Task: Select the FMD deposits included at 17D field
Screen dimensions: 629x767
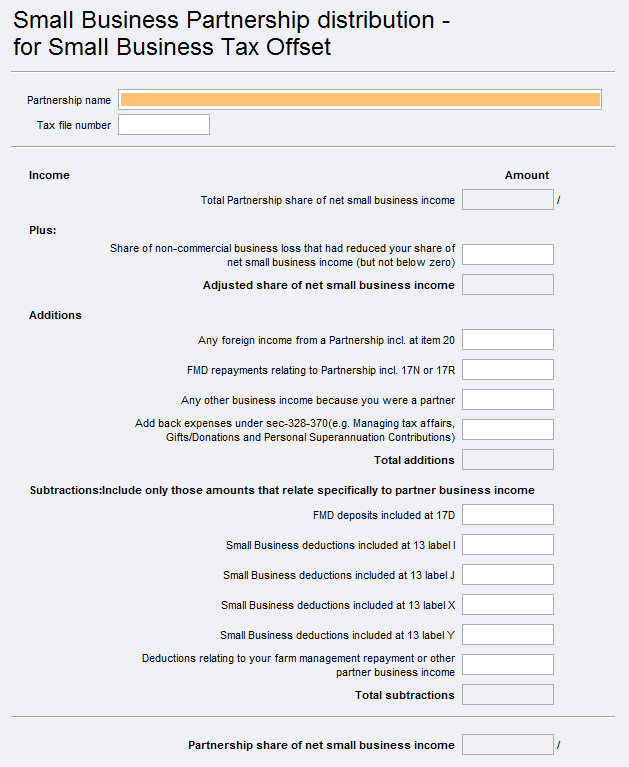Action: point(507,515)
